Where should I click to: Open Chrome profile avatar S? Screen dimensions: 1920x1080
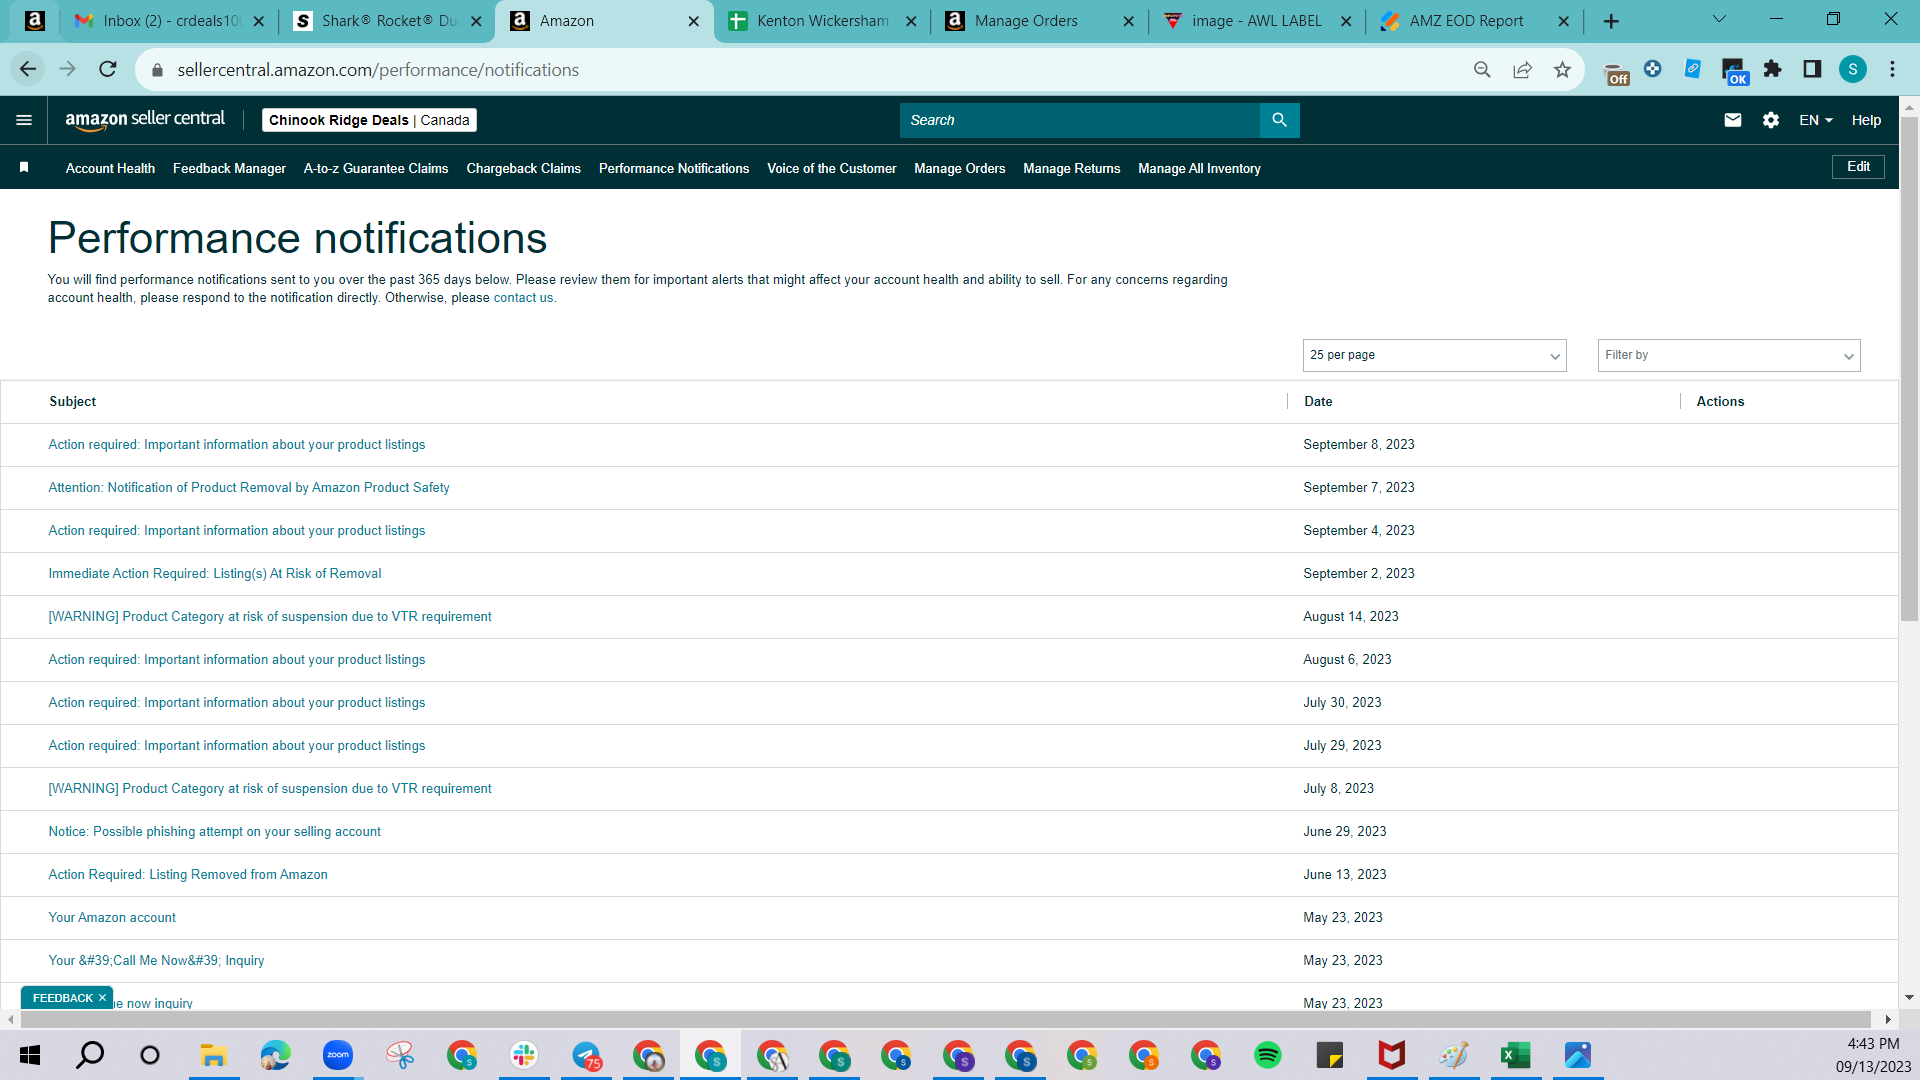coord(1852,69)
